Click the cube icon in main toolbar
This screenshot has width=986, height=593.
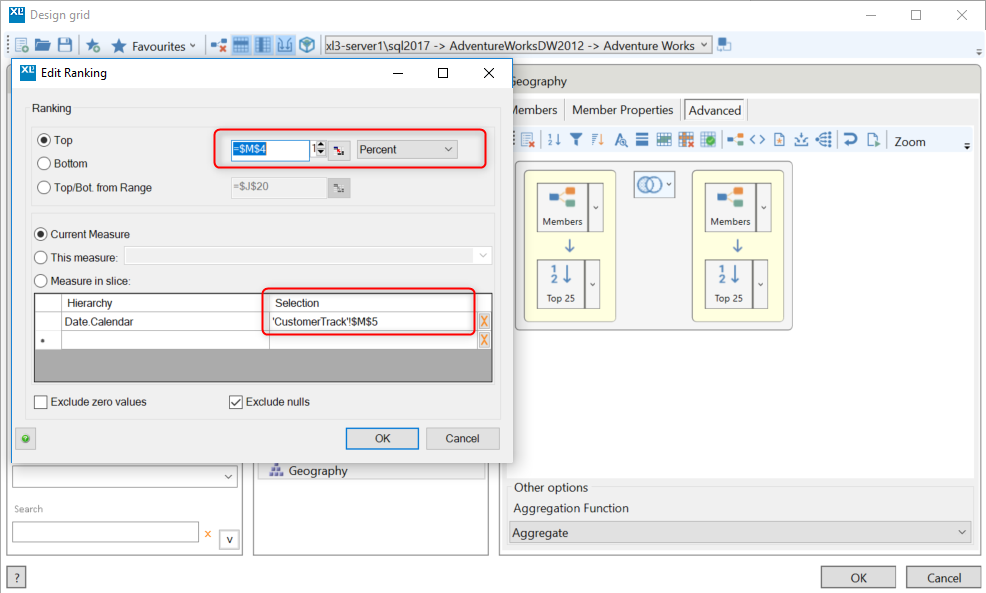307,45
